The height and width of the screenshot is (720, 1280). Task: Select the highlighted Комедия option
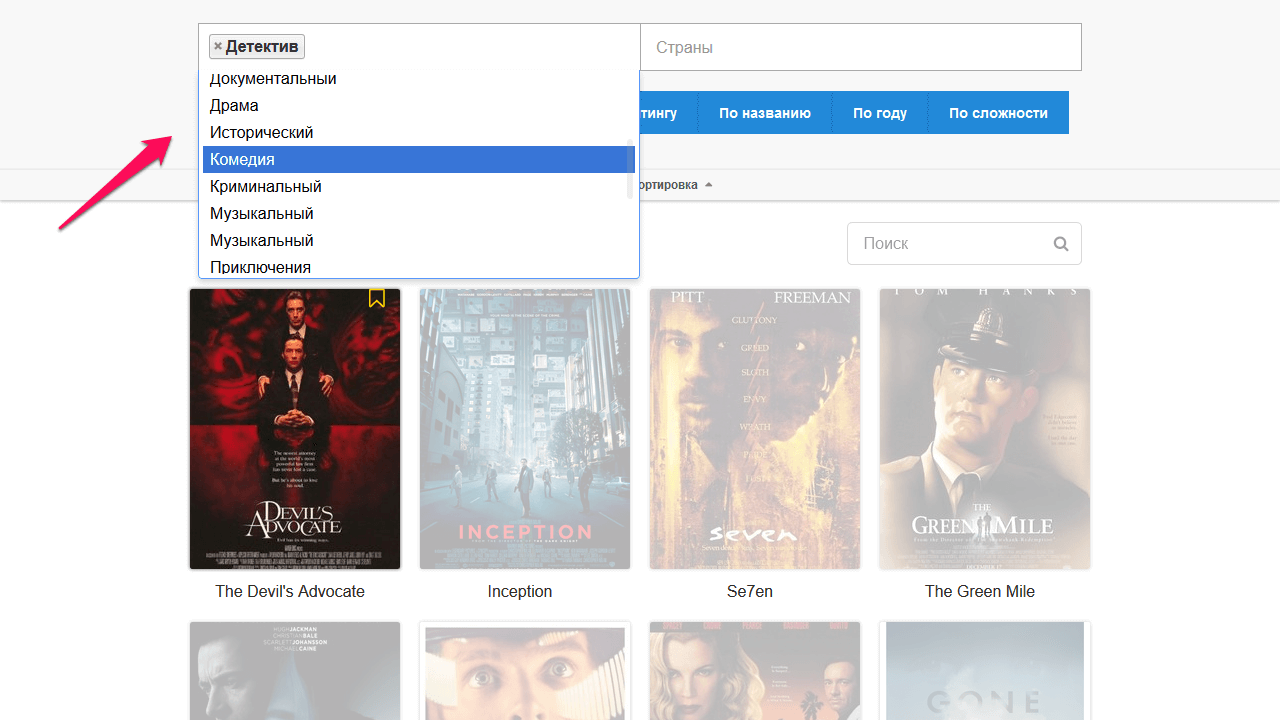coord(419,160)
